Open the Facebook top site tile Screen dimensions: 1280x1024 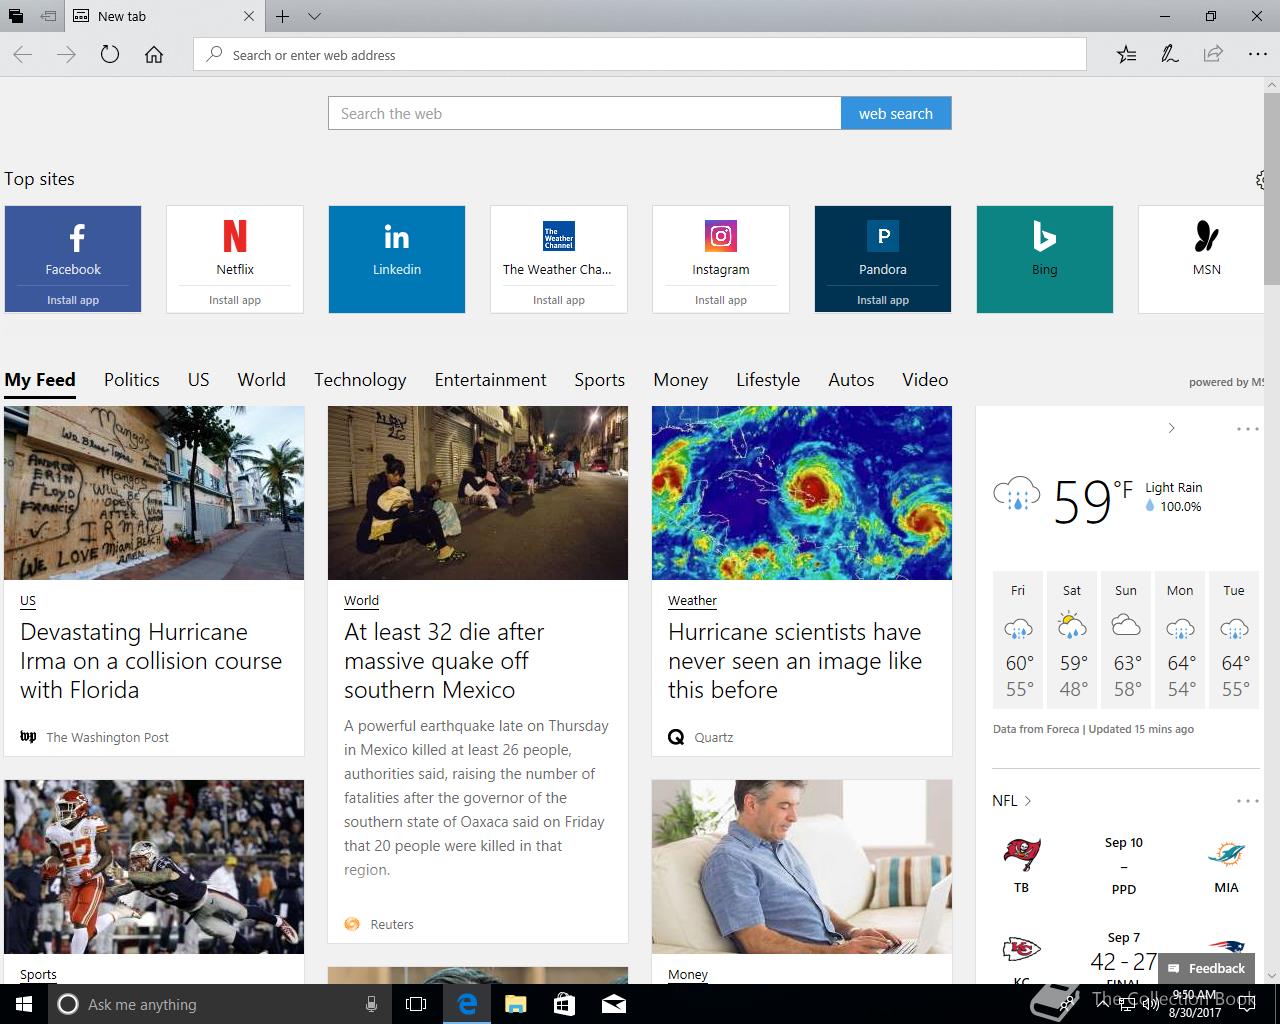click(x=73, y=259)
